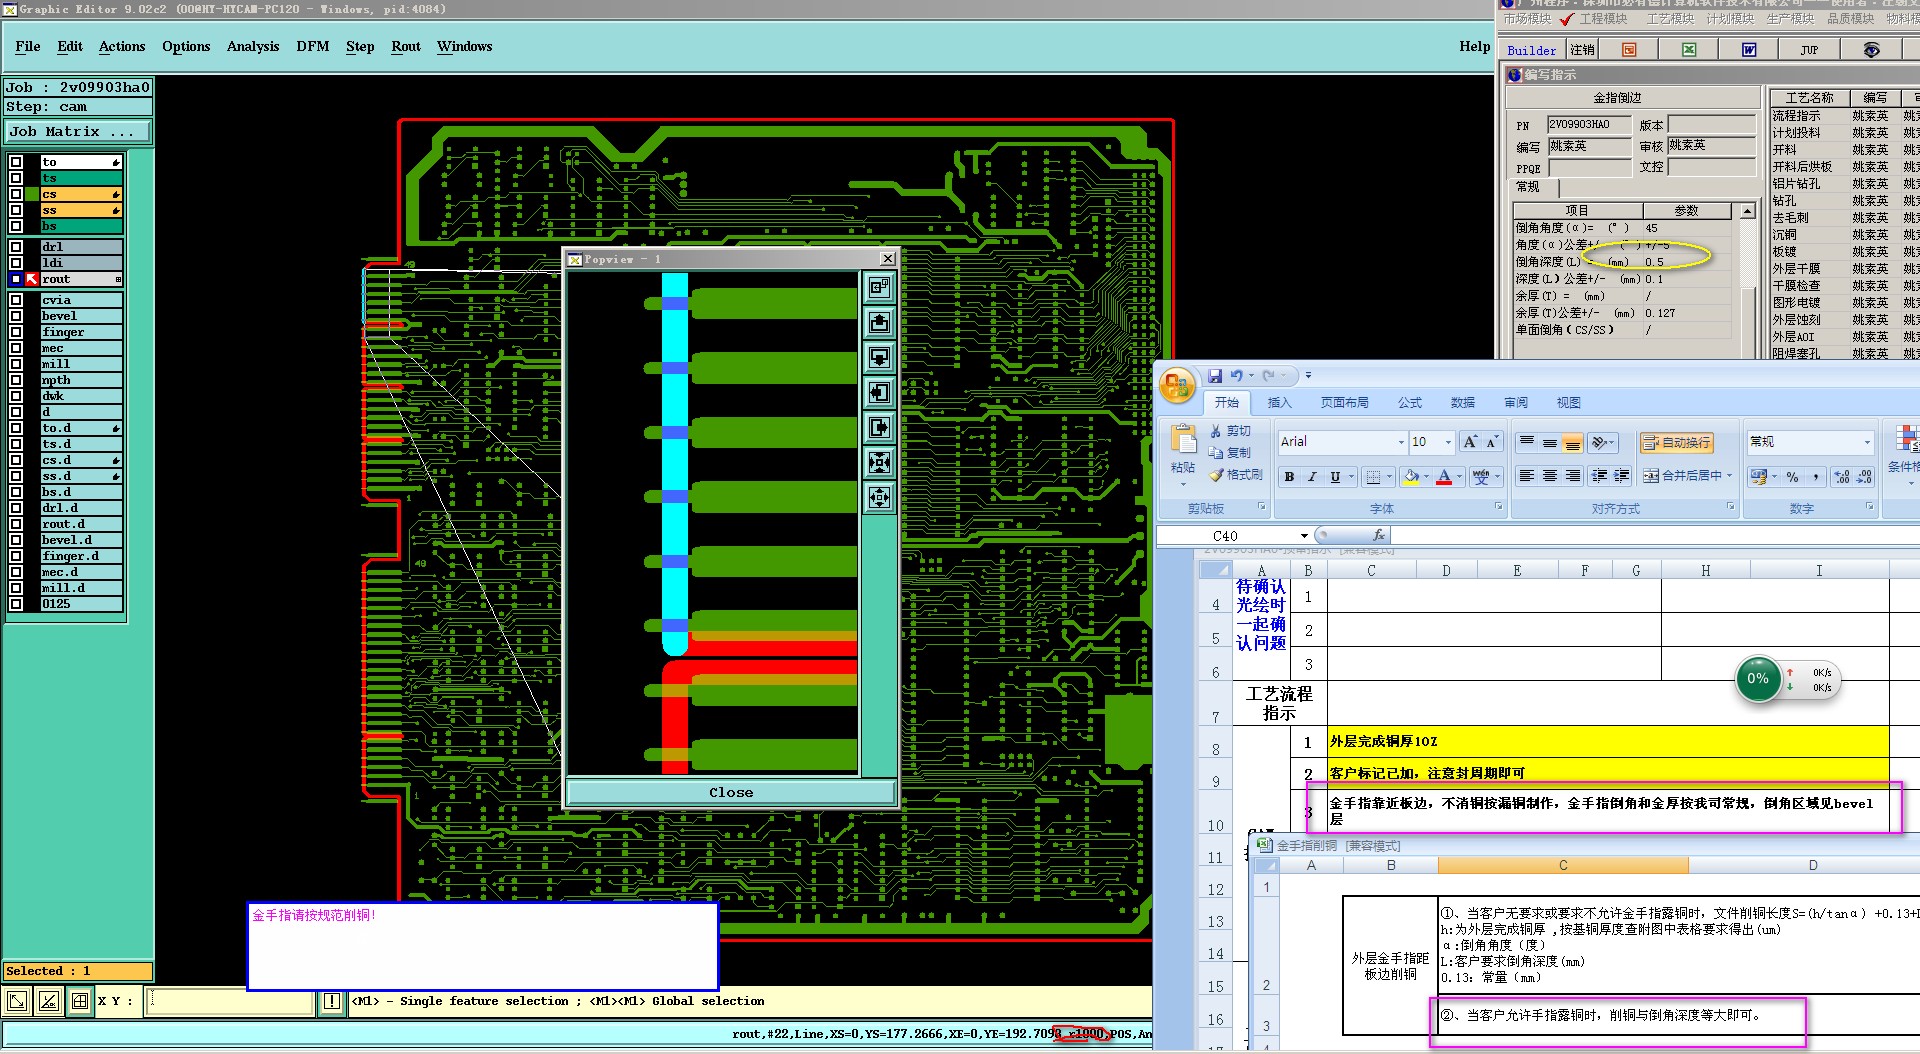Image resolution: width=1920 pixels, height=1054 pixels.
Task: Toggle the bevel layer checkbox
Action: point(16,316)
